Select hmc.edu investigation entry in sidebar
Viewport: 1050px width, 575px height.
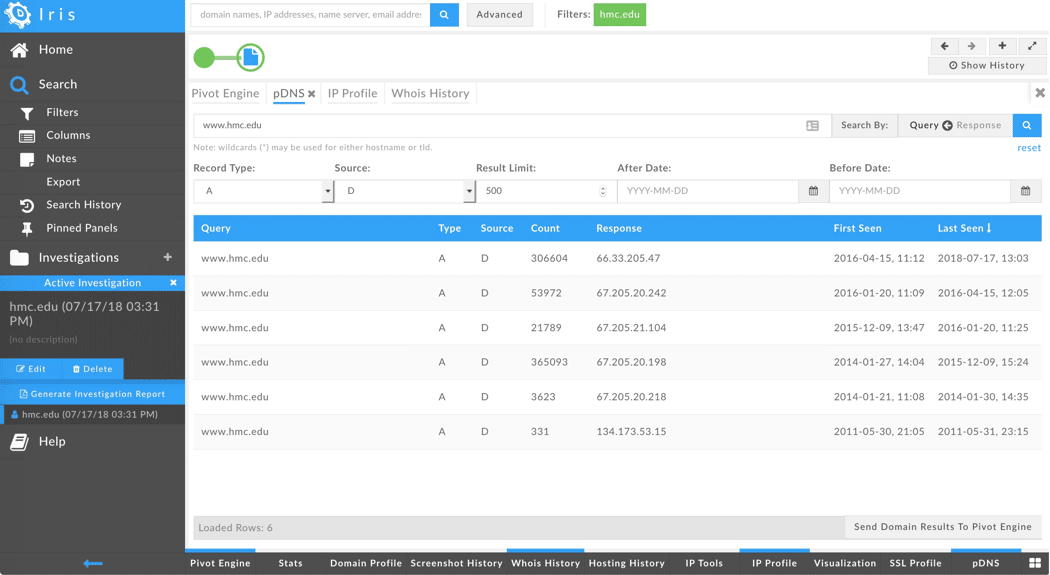tap(92, 414)
